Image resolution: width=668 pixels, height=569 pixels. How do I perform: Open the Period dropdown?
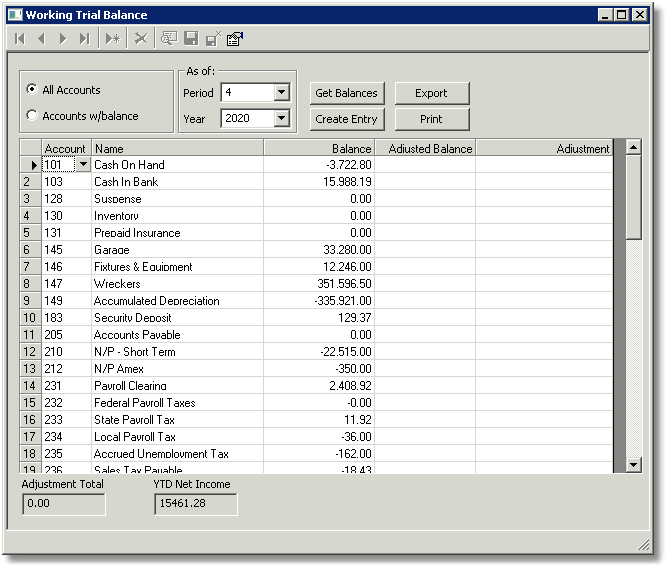[282, 92]
